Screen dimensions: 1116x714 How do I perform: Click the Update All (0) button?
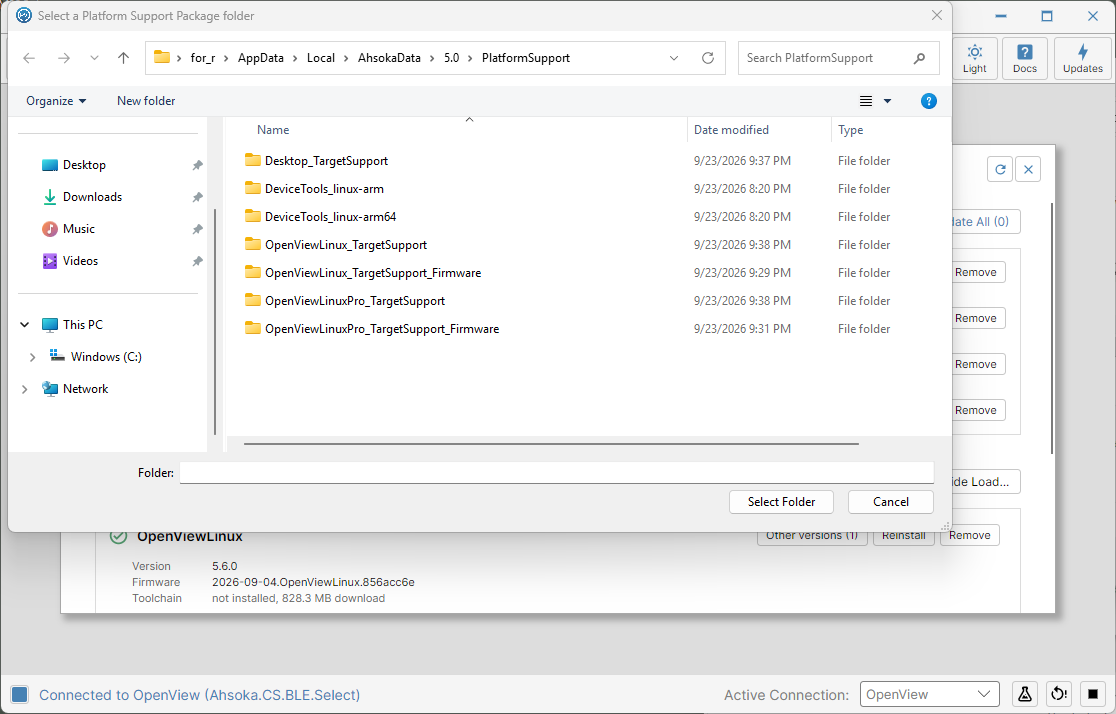[x=986, y=221]
